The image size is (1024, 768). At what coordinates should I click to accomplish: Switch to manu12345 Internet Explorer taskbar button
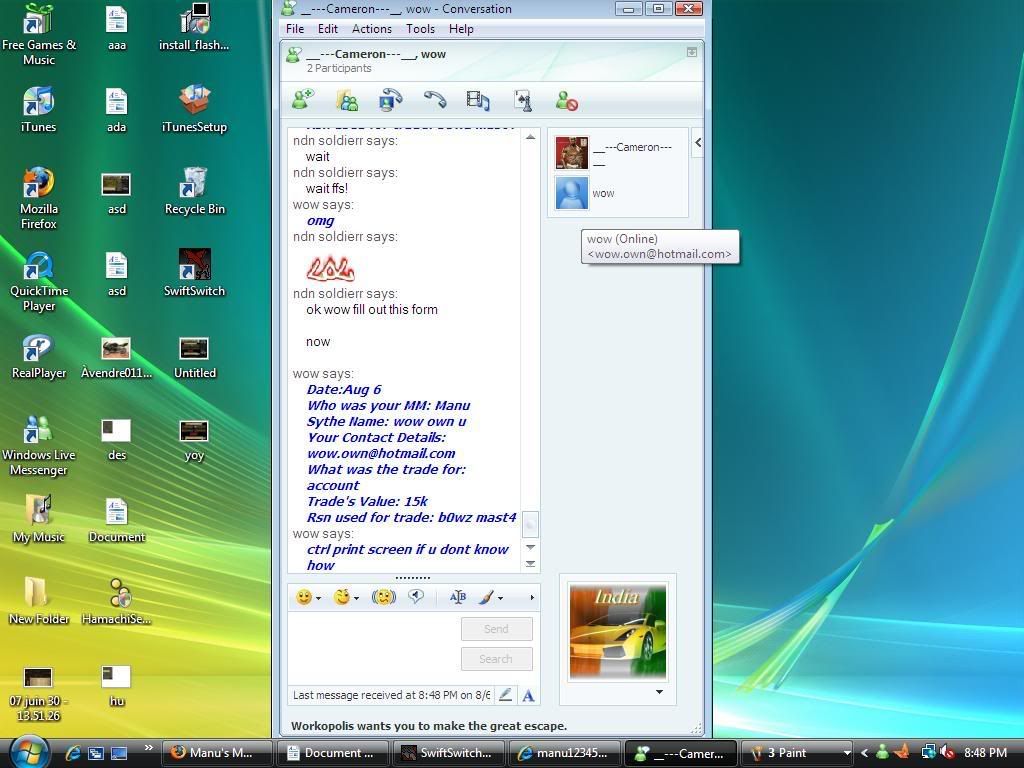point(565,753)
